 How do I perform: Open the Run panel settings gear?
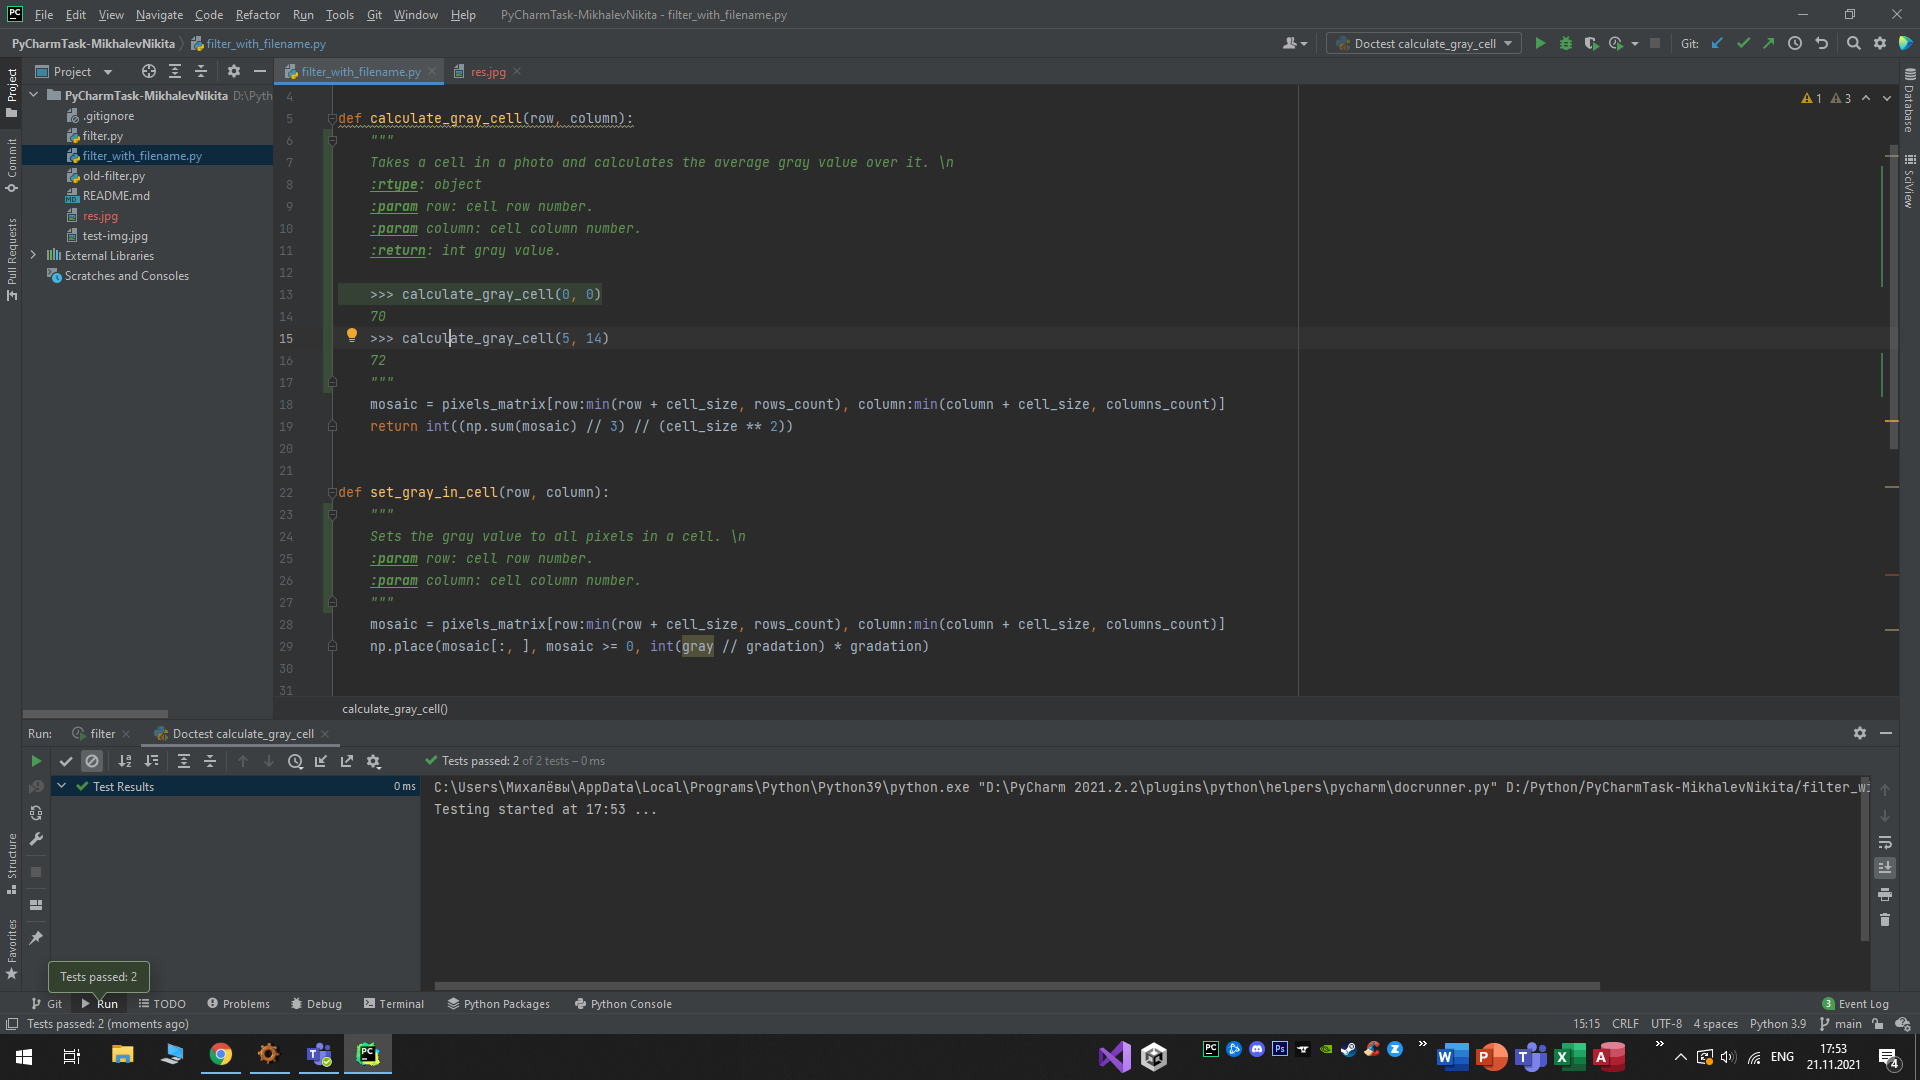click(1860, 733)
